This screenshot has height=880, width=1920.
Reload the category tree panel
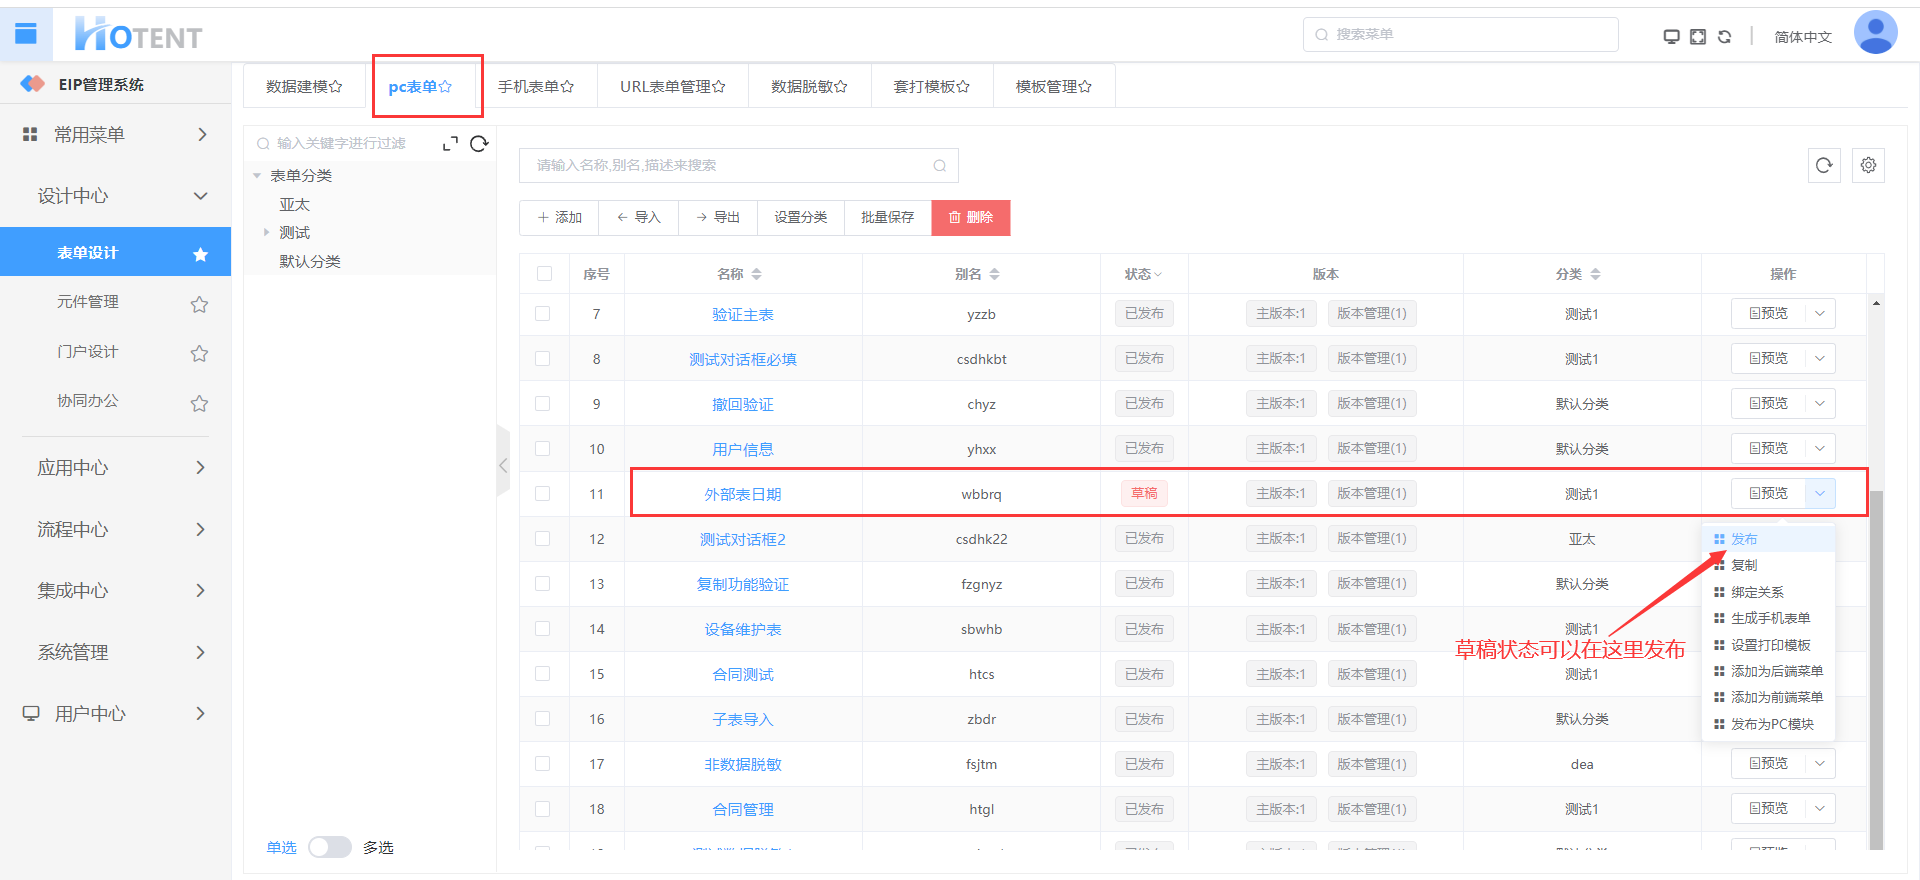pyautogui.click(x=479, y=144)
